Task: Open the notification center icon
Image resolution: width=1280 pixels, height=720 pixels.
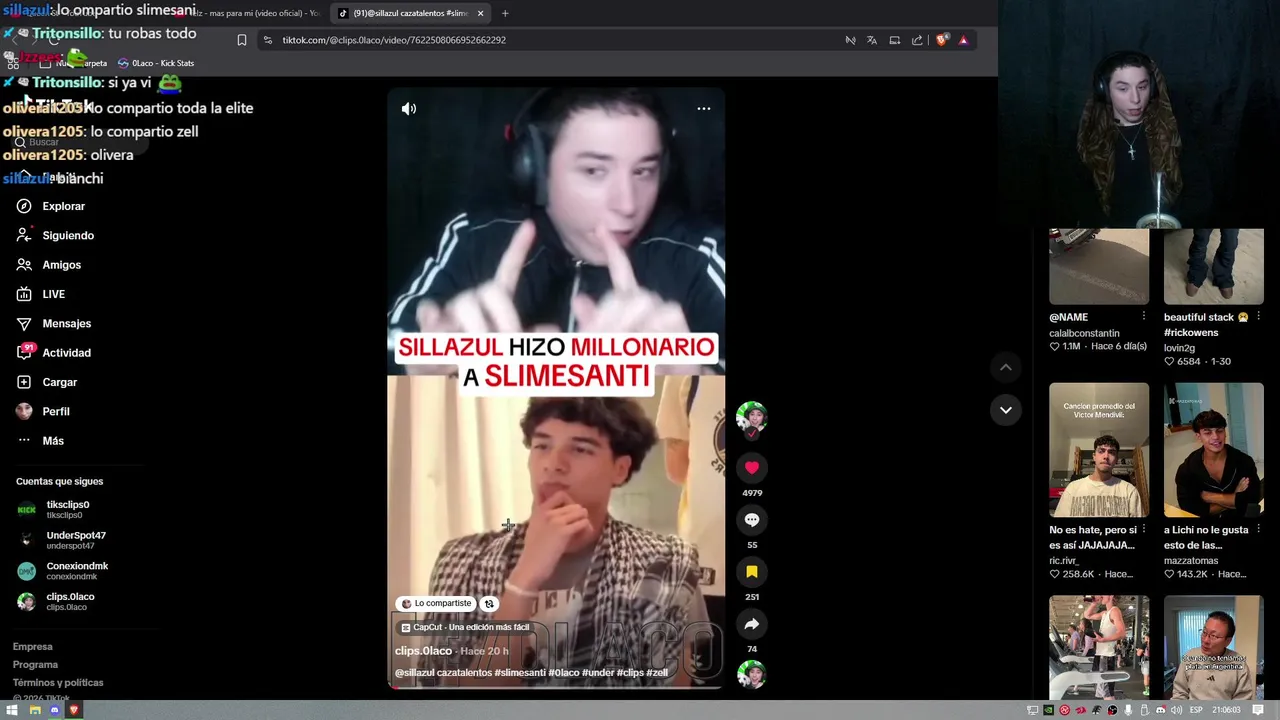Action: (1258, 710)
